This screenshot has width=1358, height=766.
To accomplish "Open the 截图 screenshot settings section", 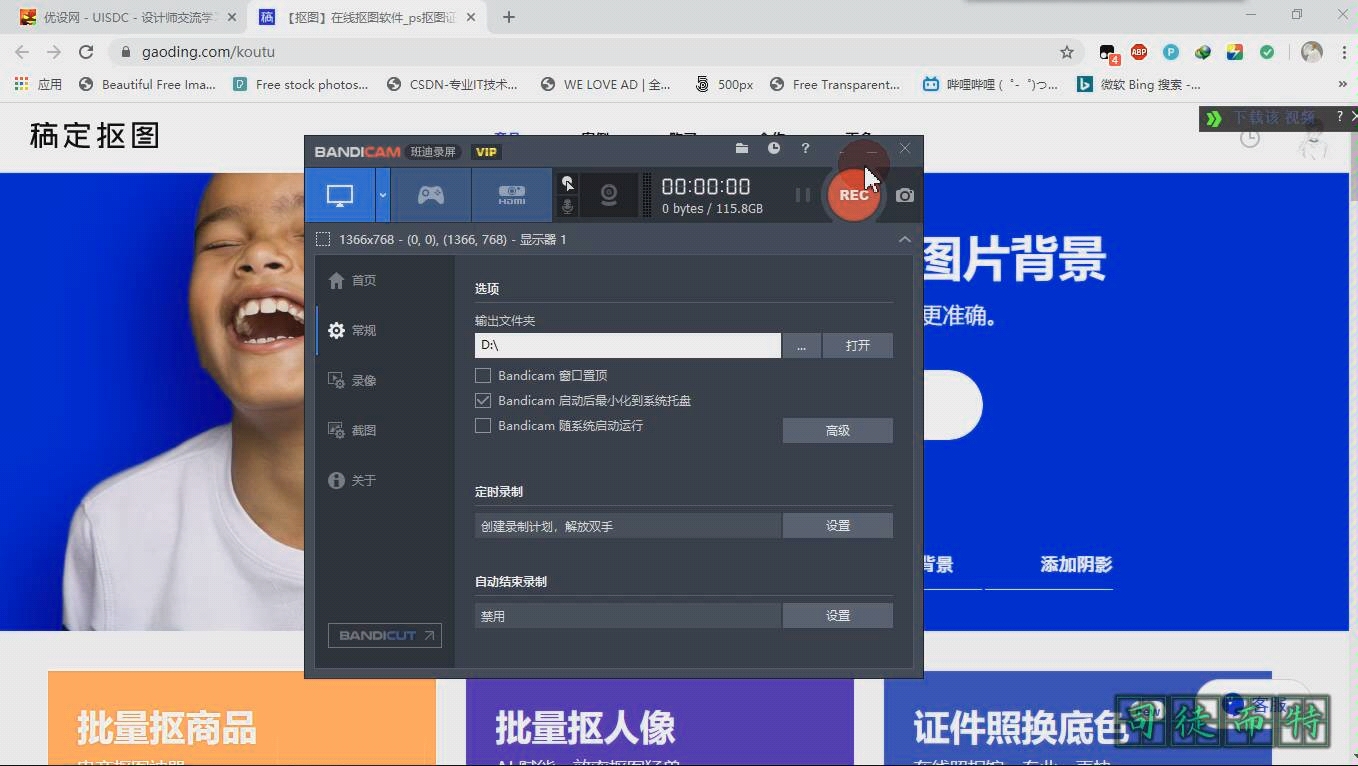I will click(x=353, y=431).
